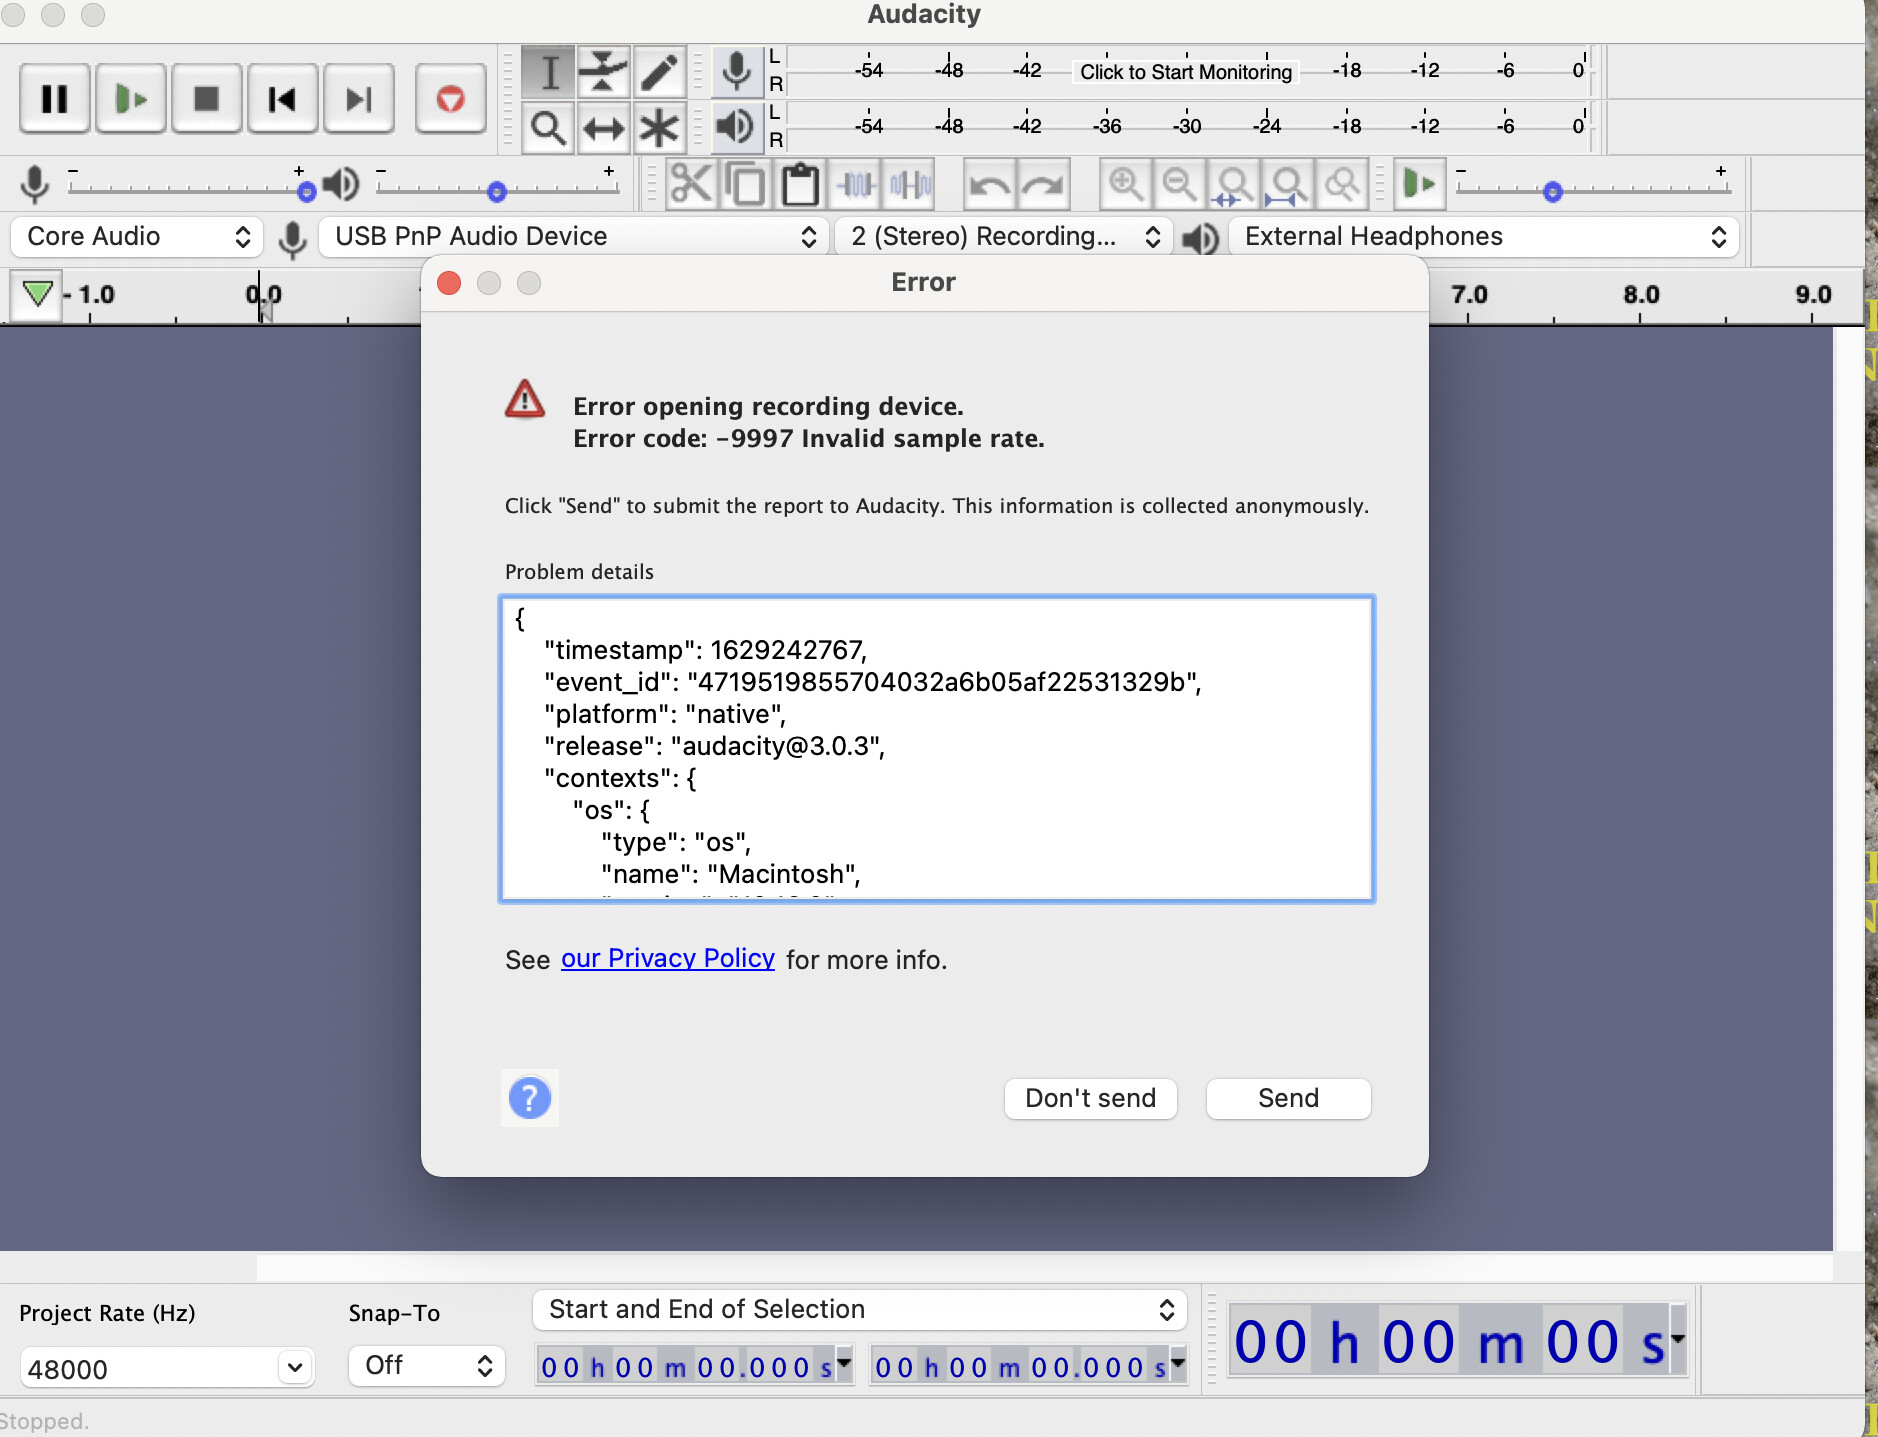This screenshot has width=1878, height=1437.
Task: Select the Time Shift tool
Action: [x=604, y=128]
